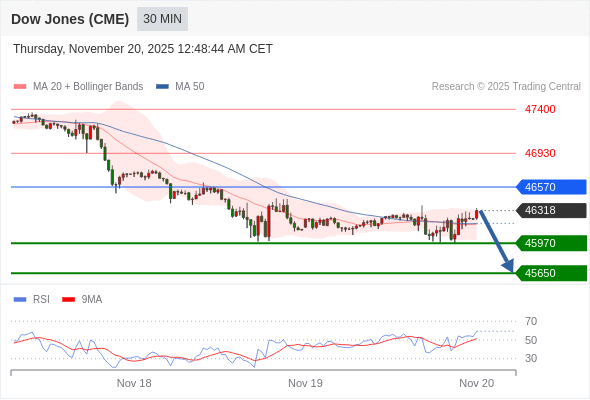Click the RSI legend swatch
The image size is (590, 400).
[20, 300]
